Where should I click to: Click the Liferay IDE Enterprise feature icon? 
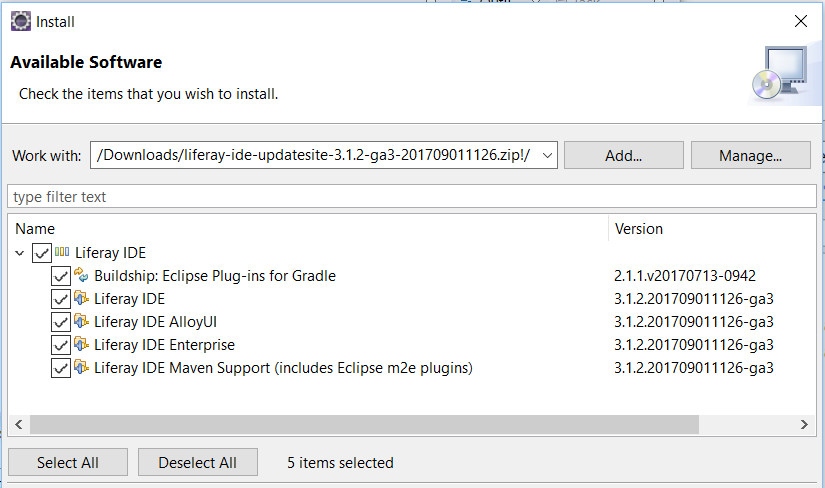coord(81,344)
